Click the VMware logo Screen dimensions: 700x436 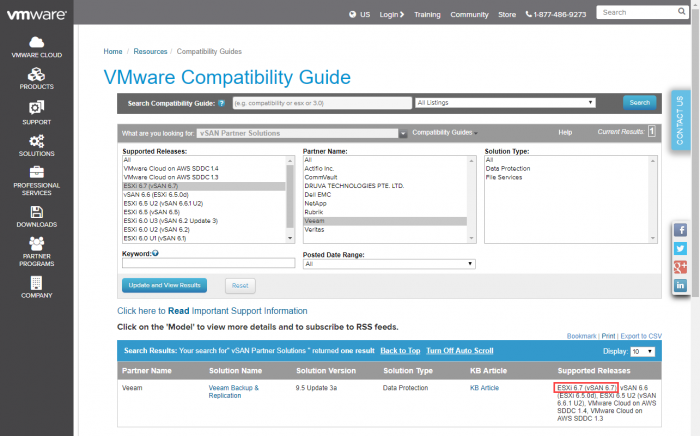(x=37, y=15)
